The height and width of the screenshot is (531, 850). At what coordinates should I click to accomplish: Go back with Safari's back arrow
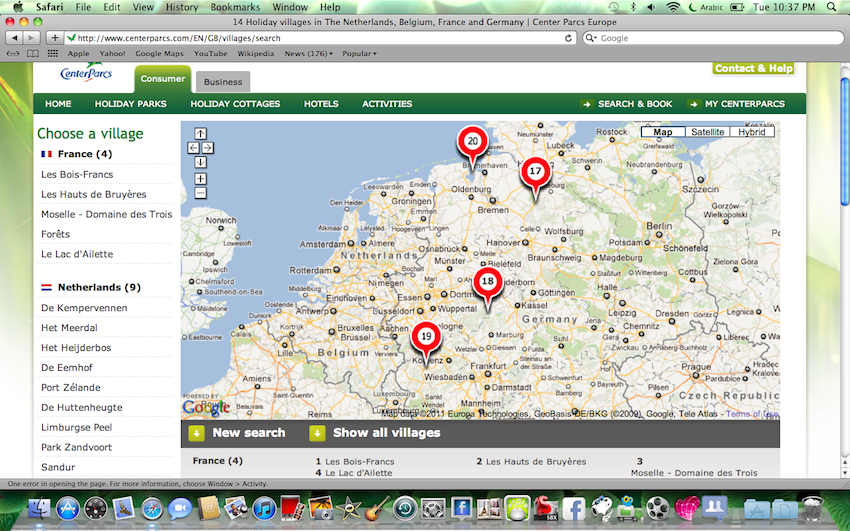15,38
